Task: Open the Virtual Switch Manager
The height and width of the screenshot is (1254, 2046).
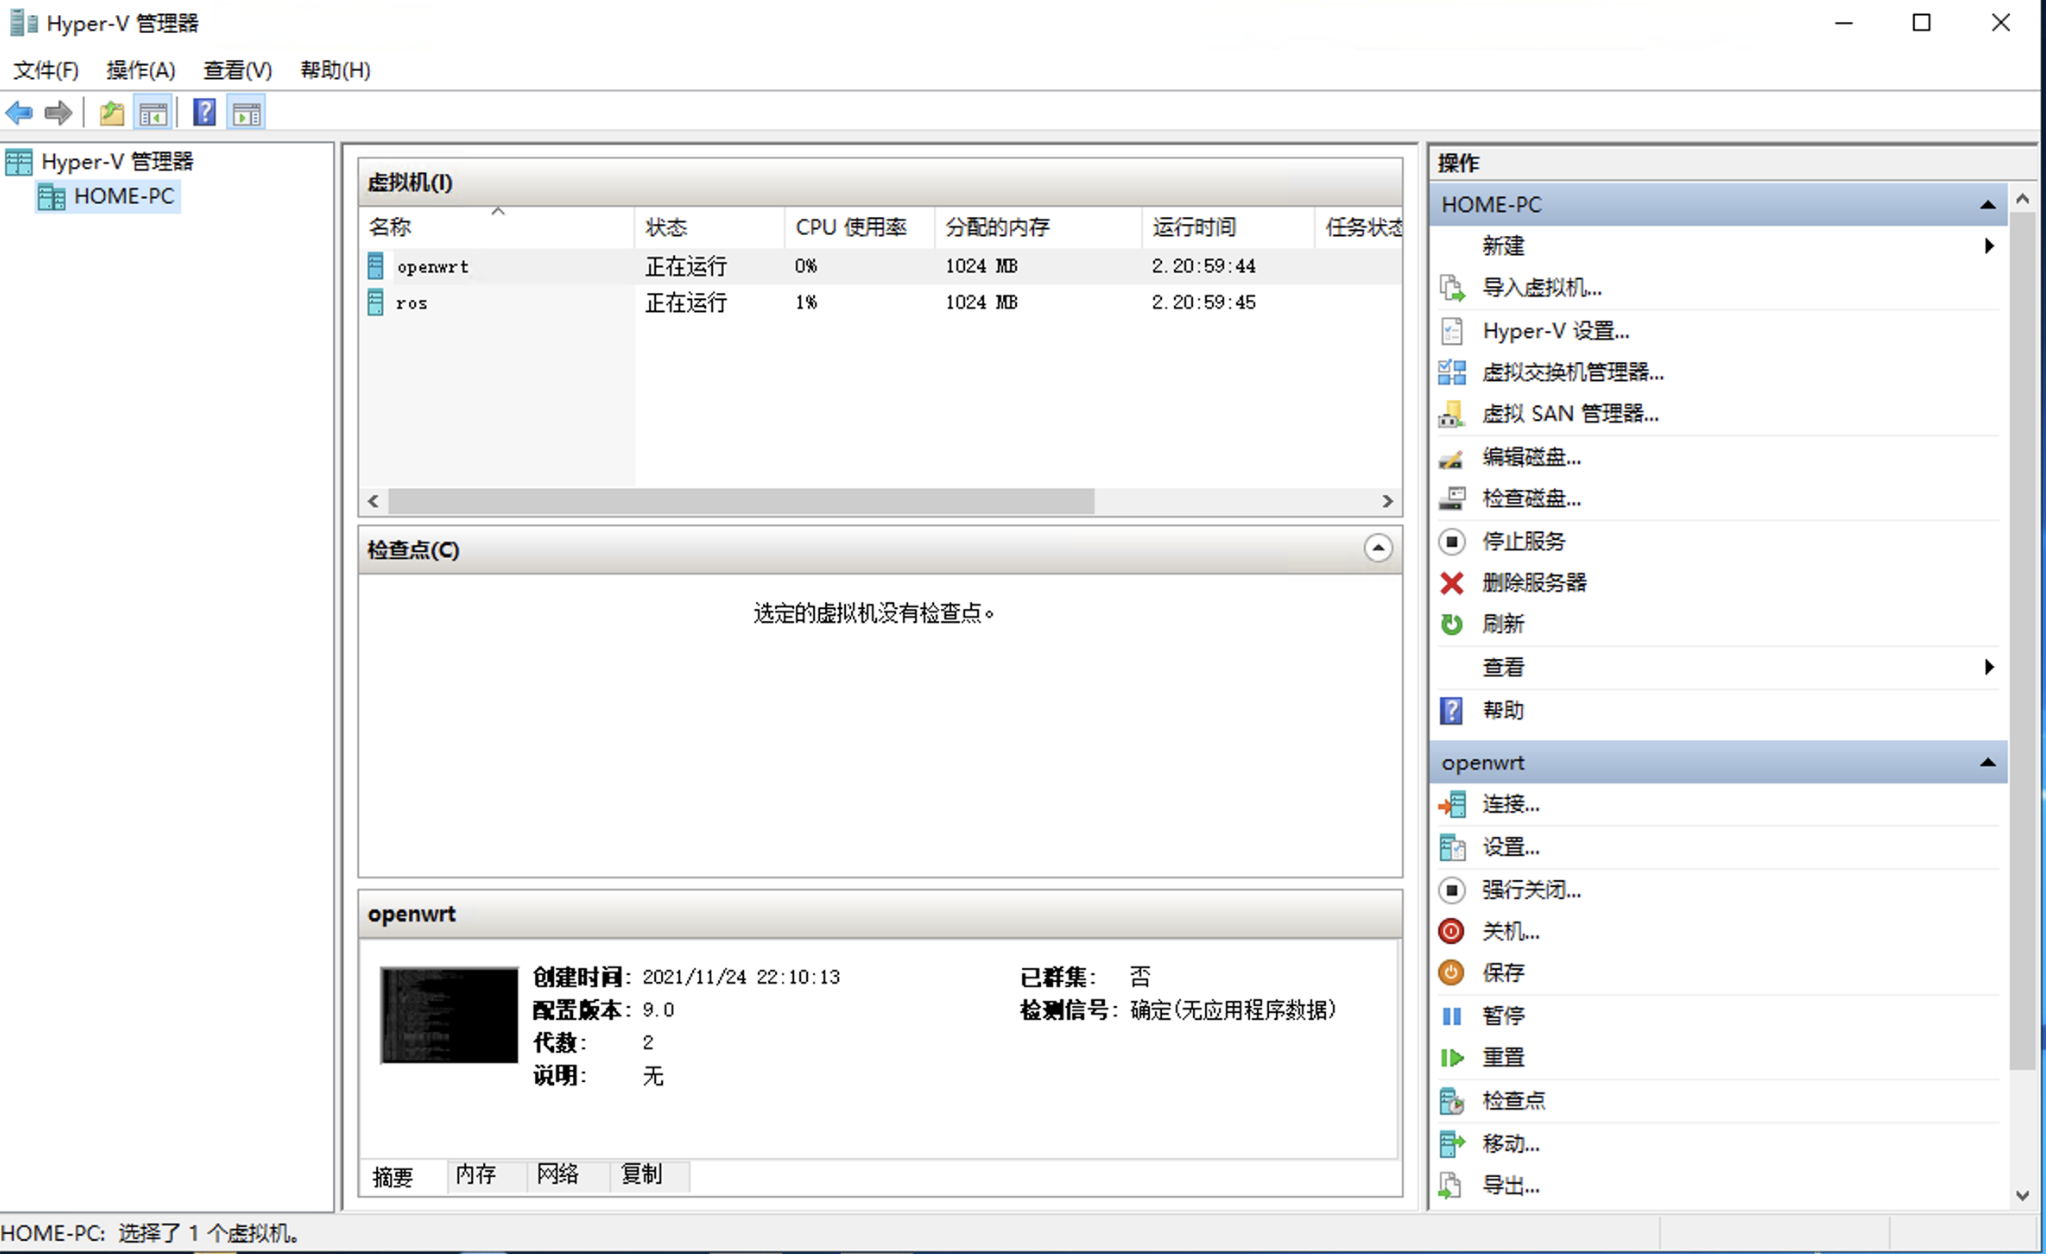Action: pyautogui.click(x=1571, y=372)
